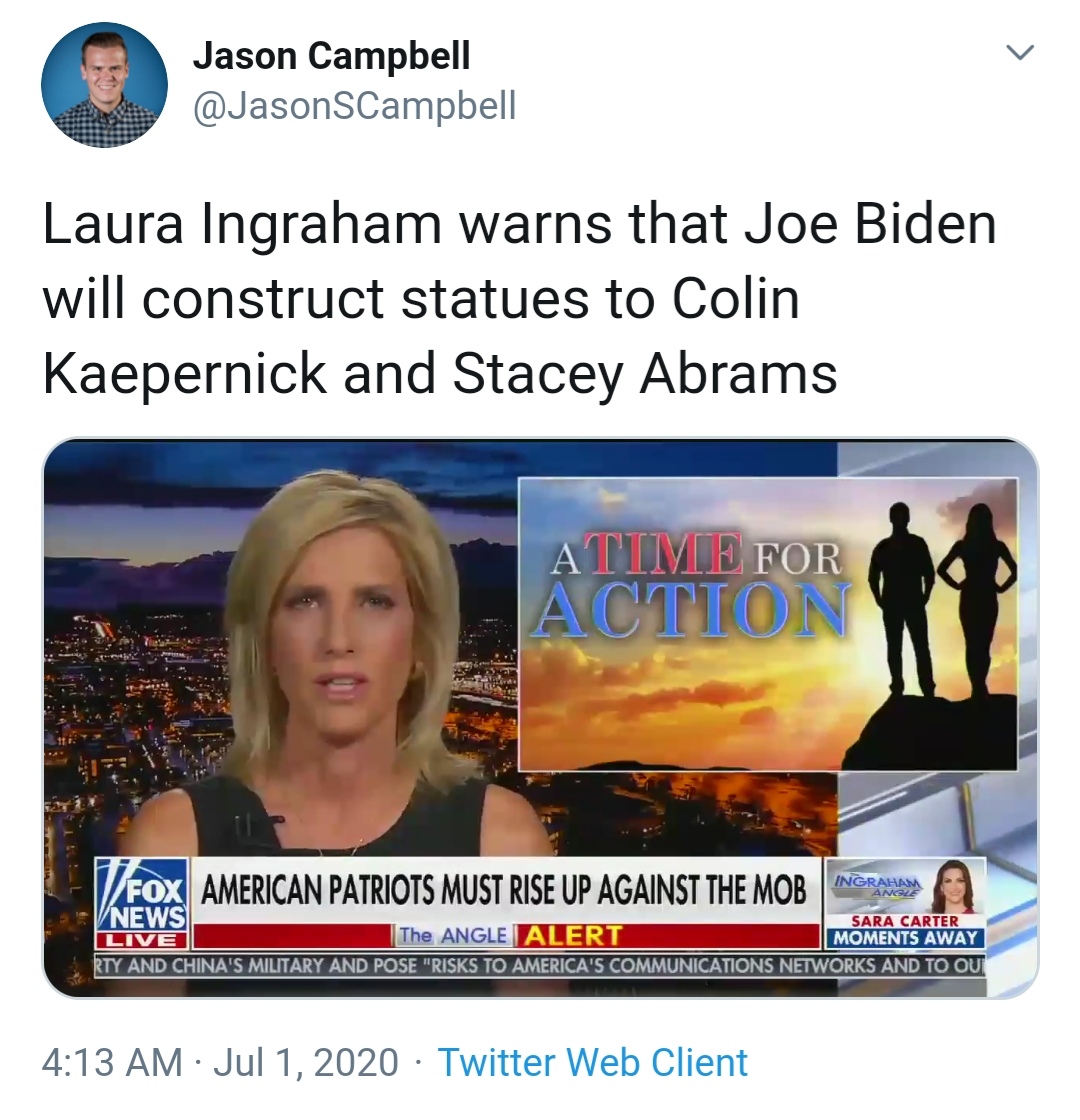The height and width of the screenshot is (1120, 1080).
Task: Click the 4:13 AM timestamp
Action: (x=112, y=1062)
